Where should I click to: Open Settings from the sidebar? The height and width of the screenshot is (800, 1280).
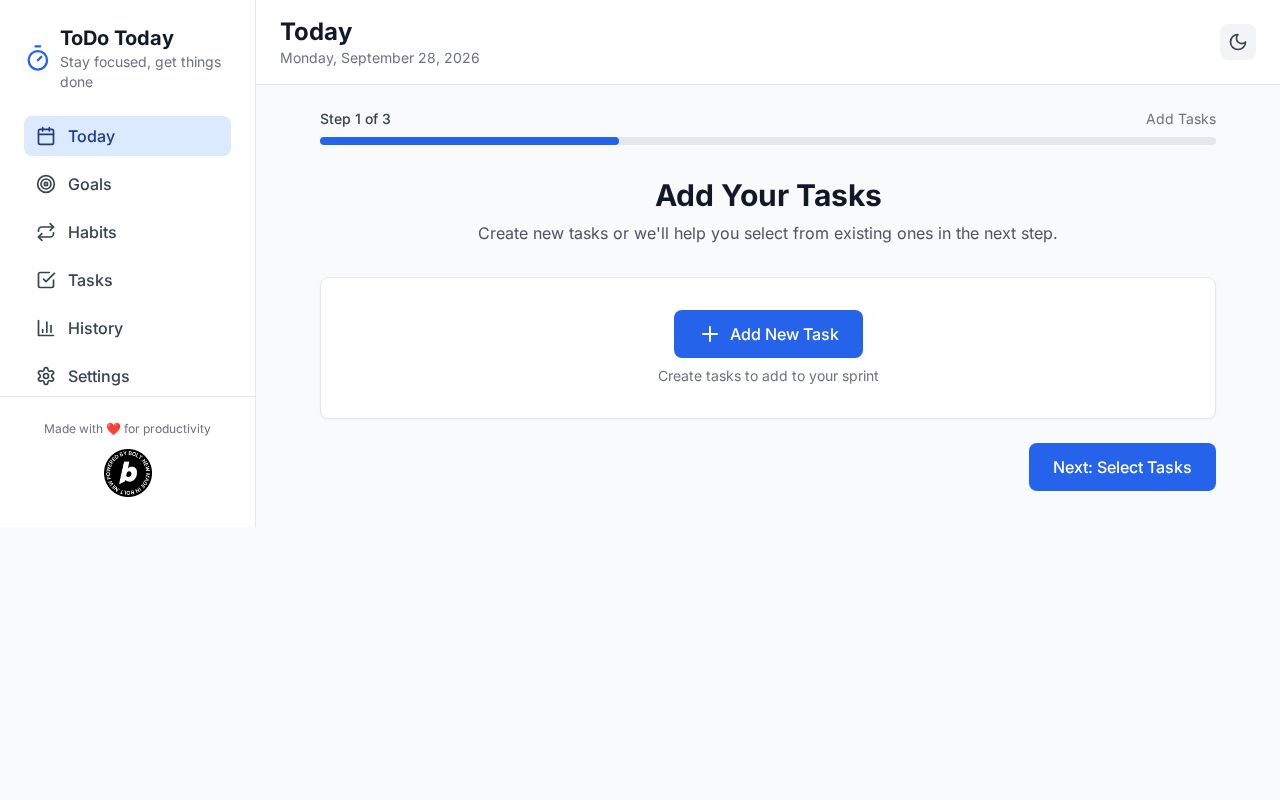tap(127, 376)
